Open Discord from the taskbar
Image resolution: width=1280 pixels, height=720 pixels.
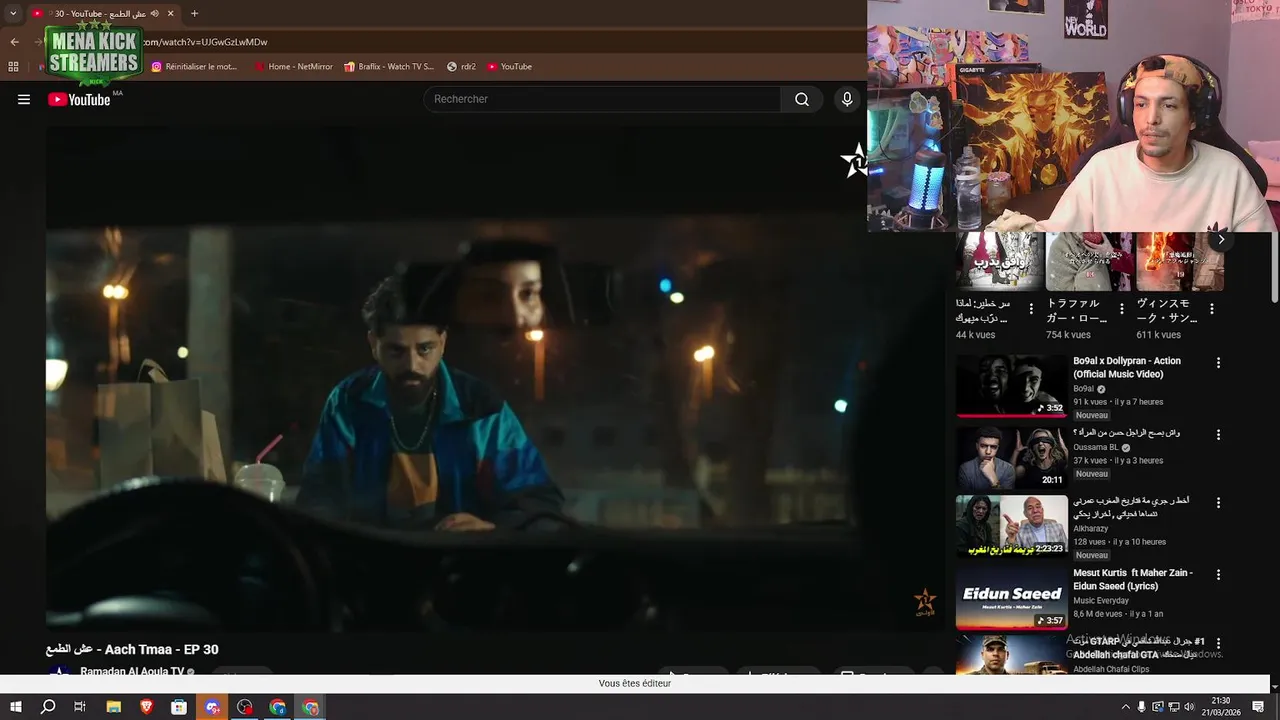coord(212,707)
